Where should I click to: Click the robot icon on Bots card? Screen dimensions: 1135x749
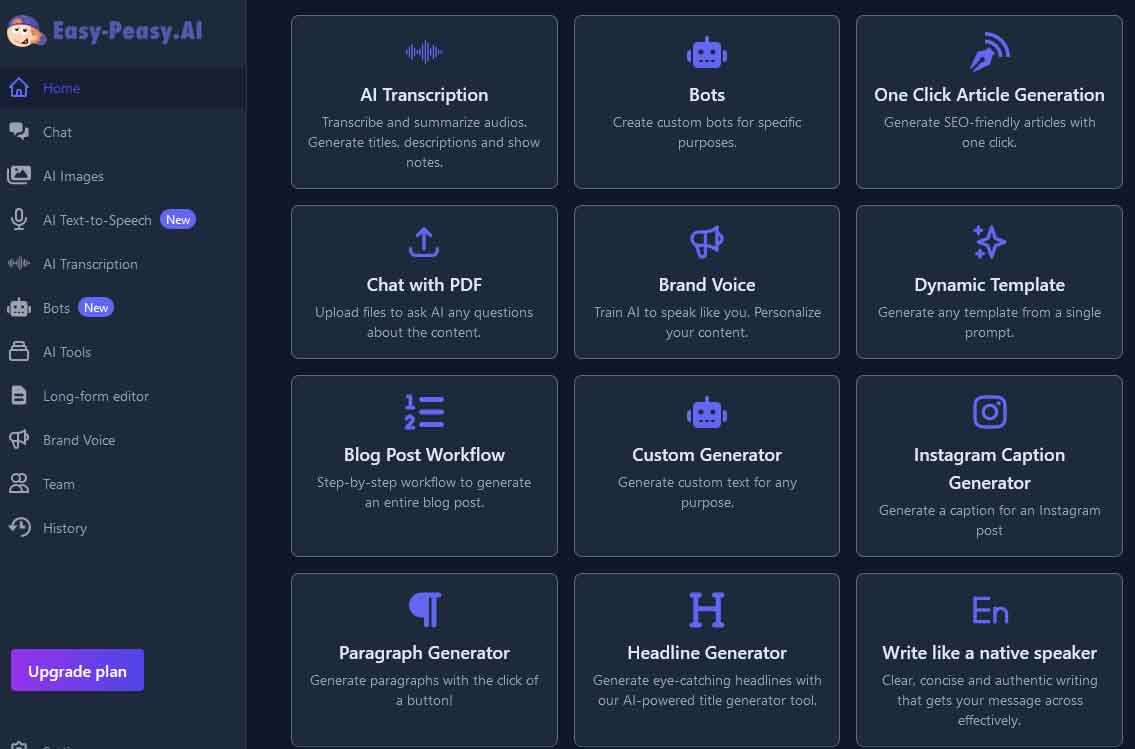(706, 54)
